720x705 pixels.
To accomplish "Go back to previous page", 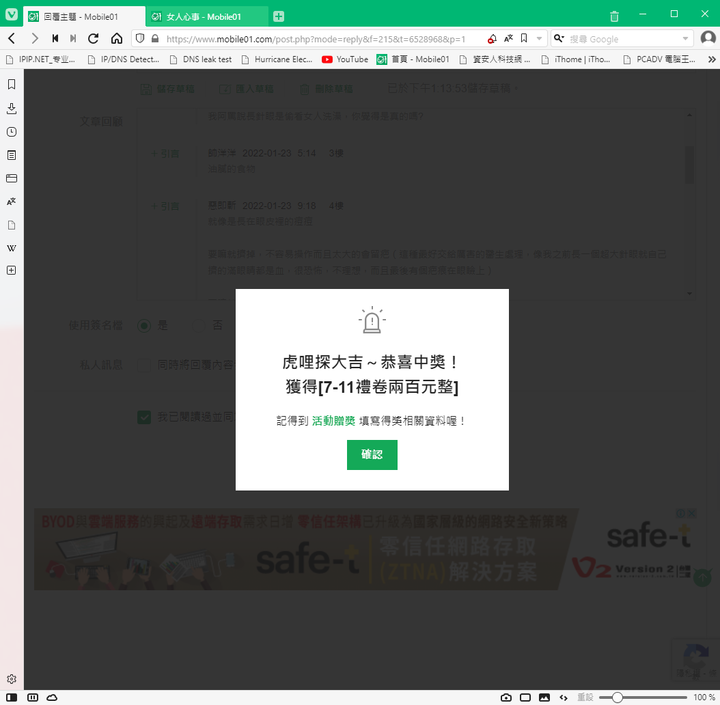I will point(12,39).
